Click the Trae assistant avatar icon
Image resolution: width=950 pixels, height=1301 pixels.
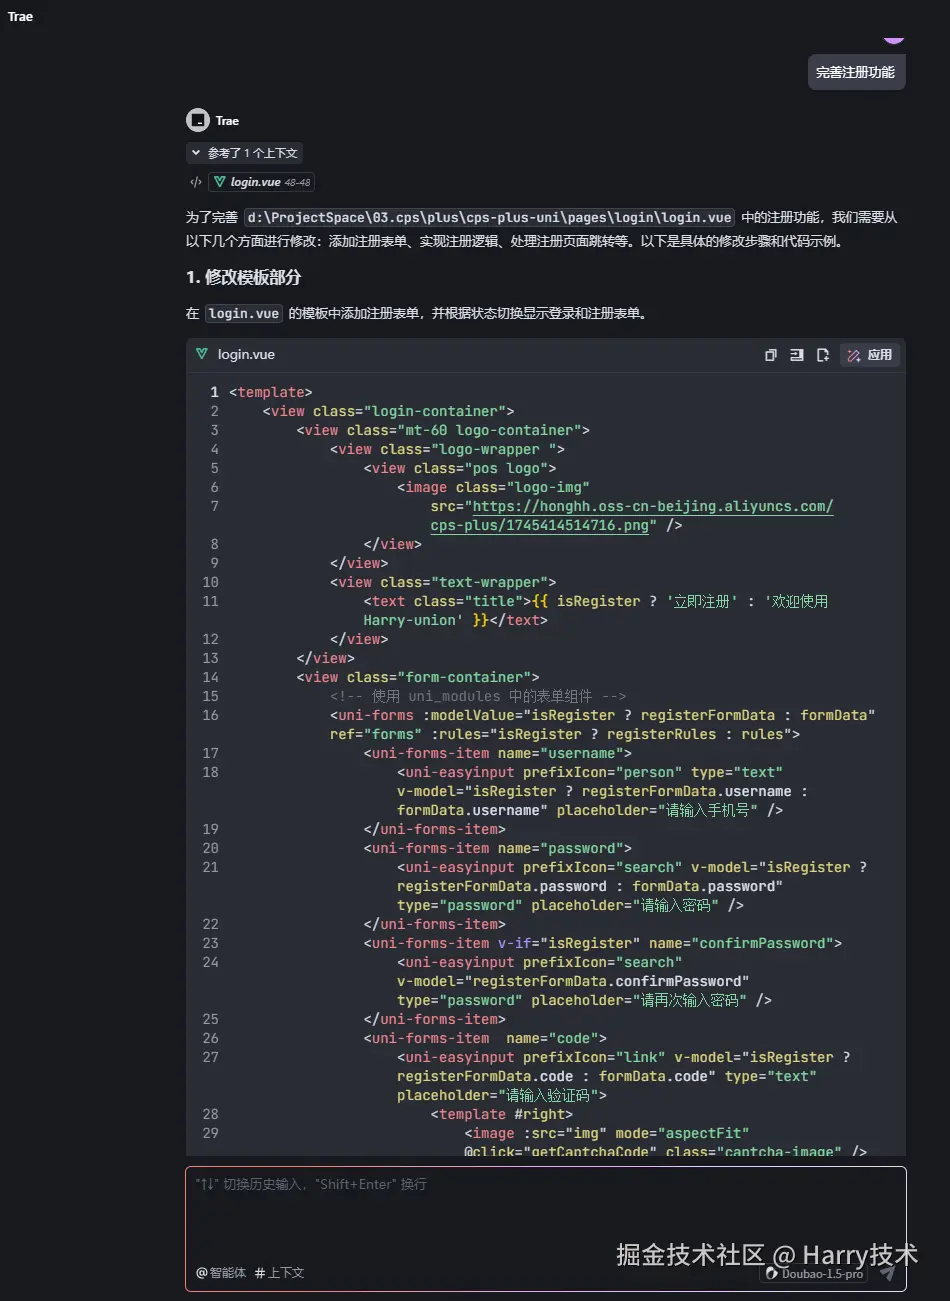click(197, 120)
